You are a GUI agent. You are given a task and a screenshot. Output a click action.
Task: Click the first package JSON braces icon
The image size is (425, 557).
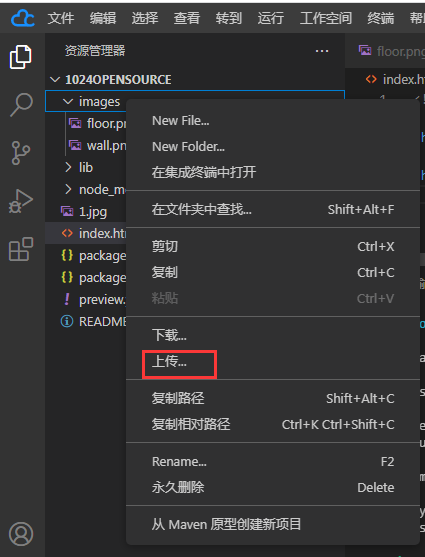[67, 255]
